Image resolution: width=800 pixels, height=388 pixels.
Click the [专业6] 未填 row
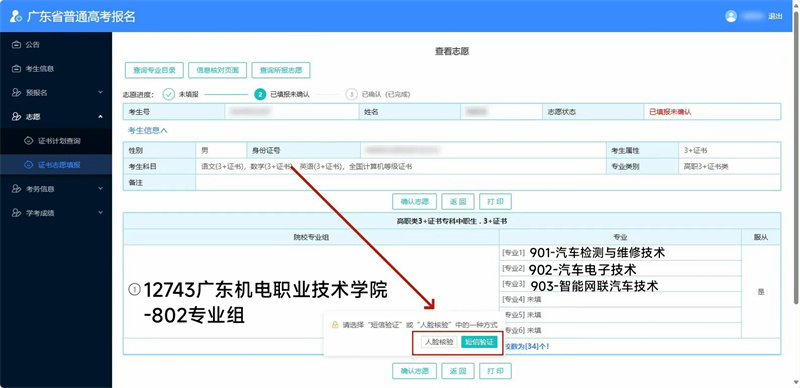click(x=620, y=330)
